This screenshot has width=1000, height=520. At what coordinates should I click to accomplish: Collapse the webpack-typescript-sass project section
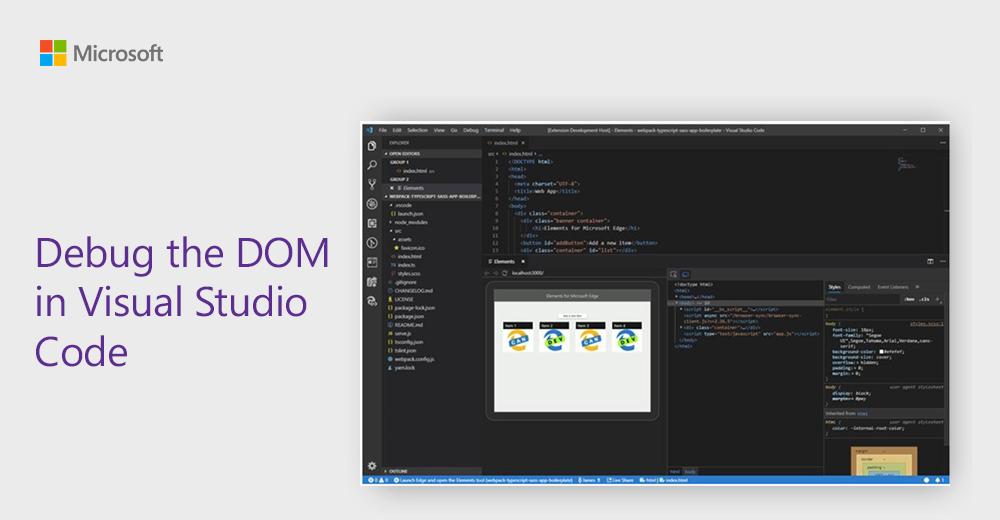click(432, 197)
